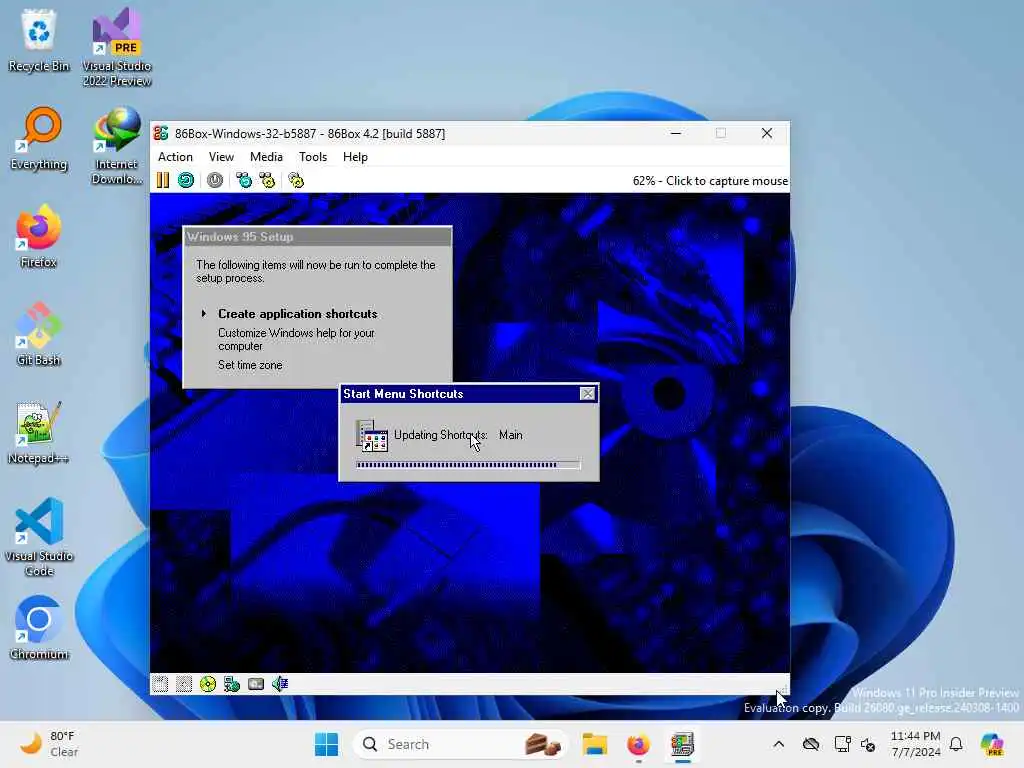
Task: Open the Tools menu
Action: [313, 157]
